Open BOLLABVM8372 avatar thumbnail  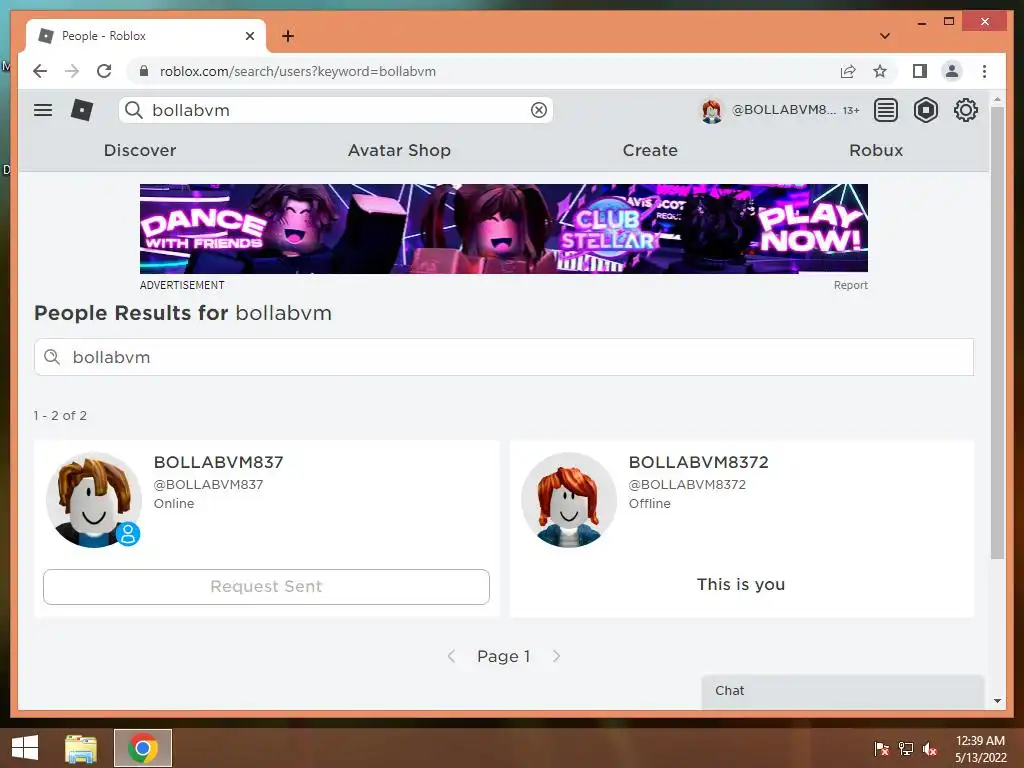[x=569, y=500]
